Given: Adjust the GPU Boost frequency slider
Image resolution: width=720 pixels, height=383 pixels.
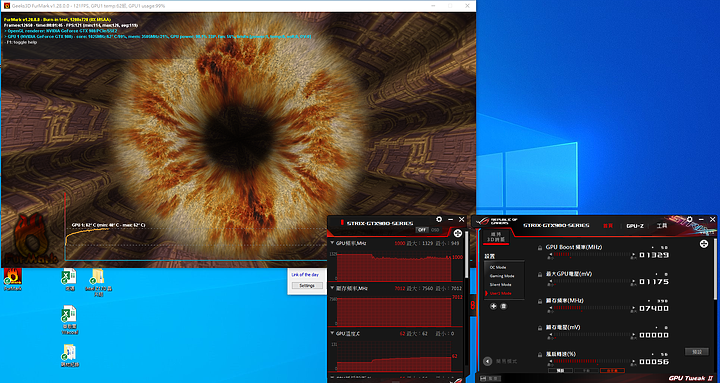Looking at the screenshot, I should click(592, 254).
